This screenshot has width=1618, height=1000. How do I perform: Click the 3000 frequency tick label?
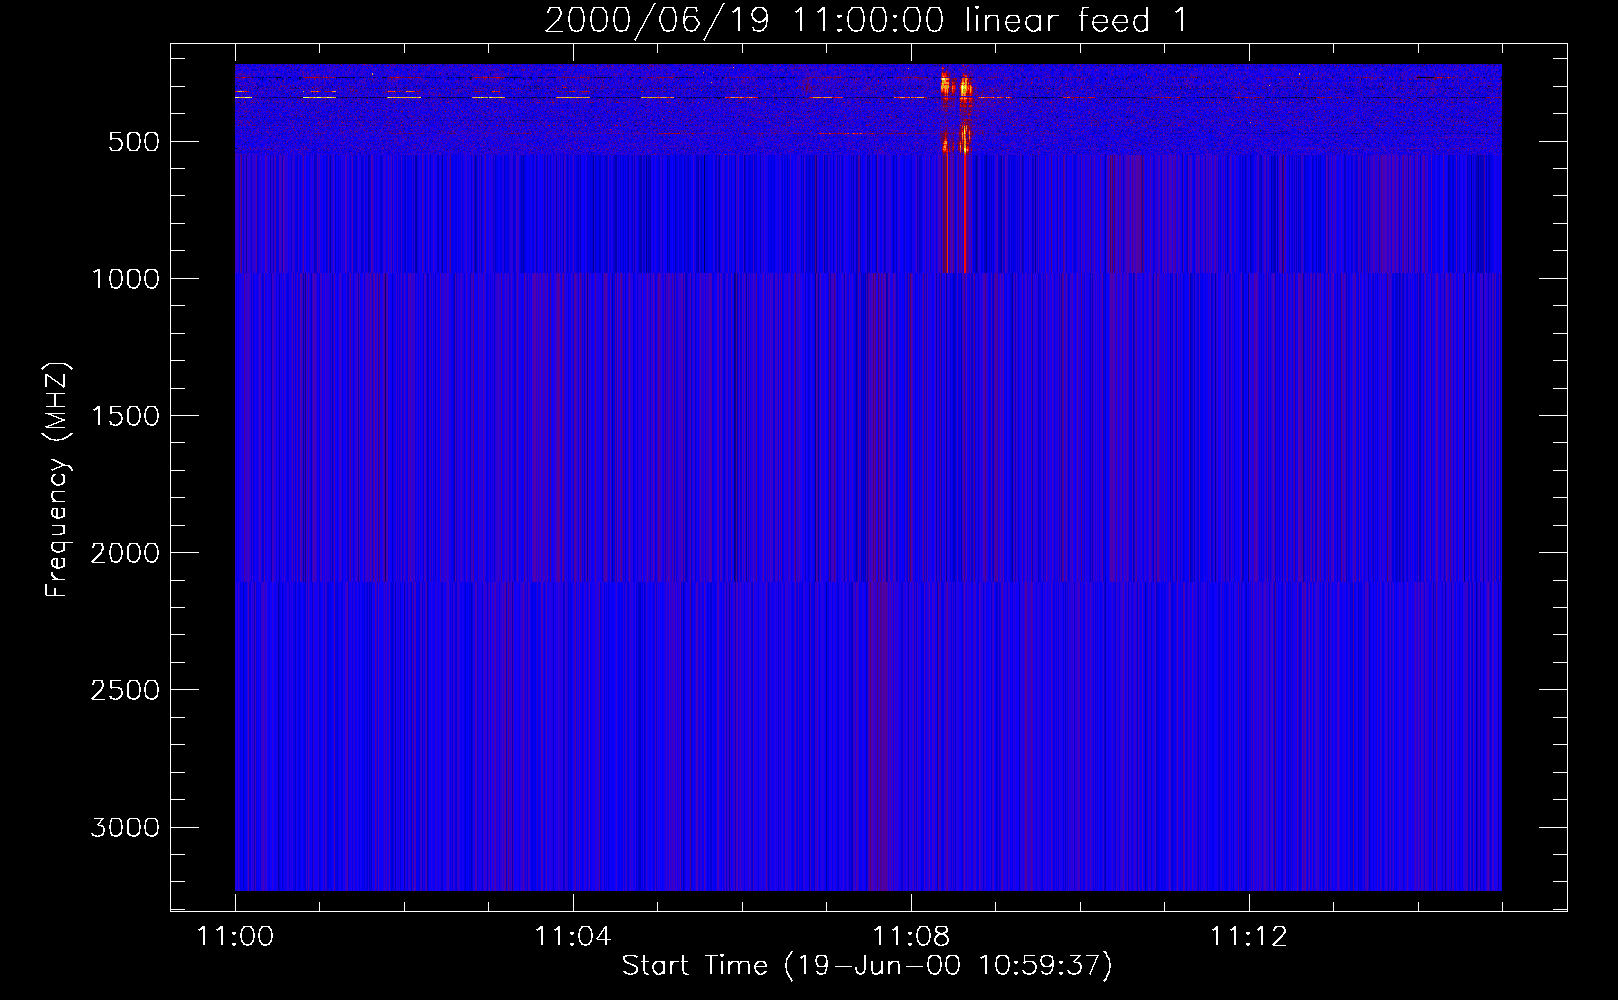[125, 827]
